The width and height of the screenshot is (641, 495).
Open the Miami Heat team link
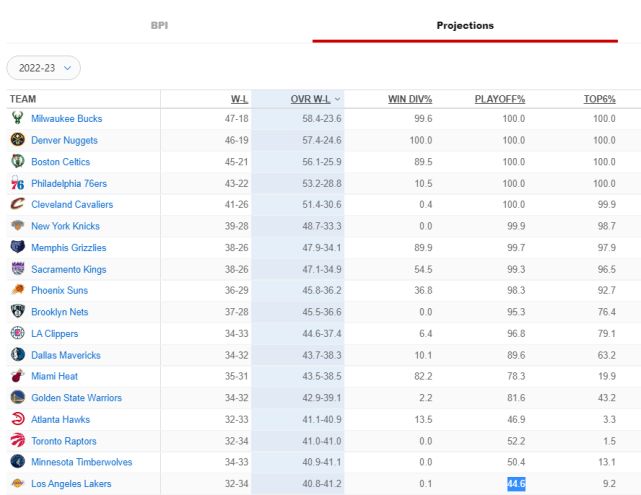coord(54,376)
